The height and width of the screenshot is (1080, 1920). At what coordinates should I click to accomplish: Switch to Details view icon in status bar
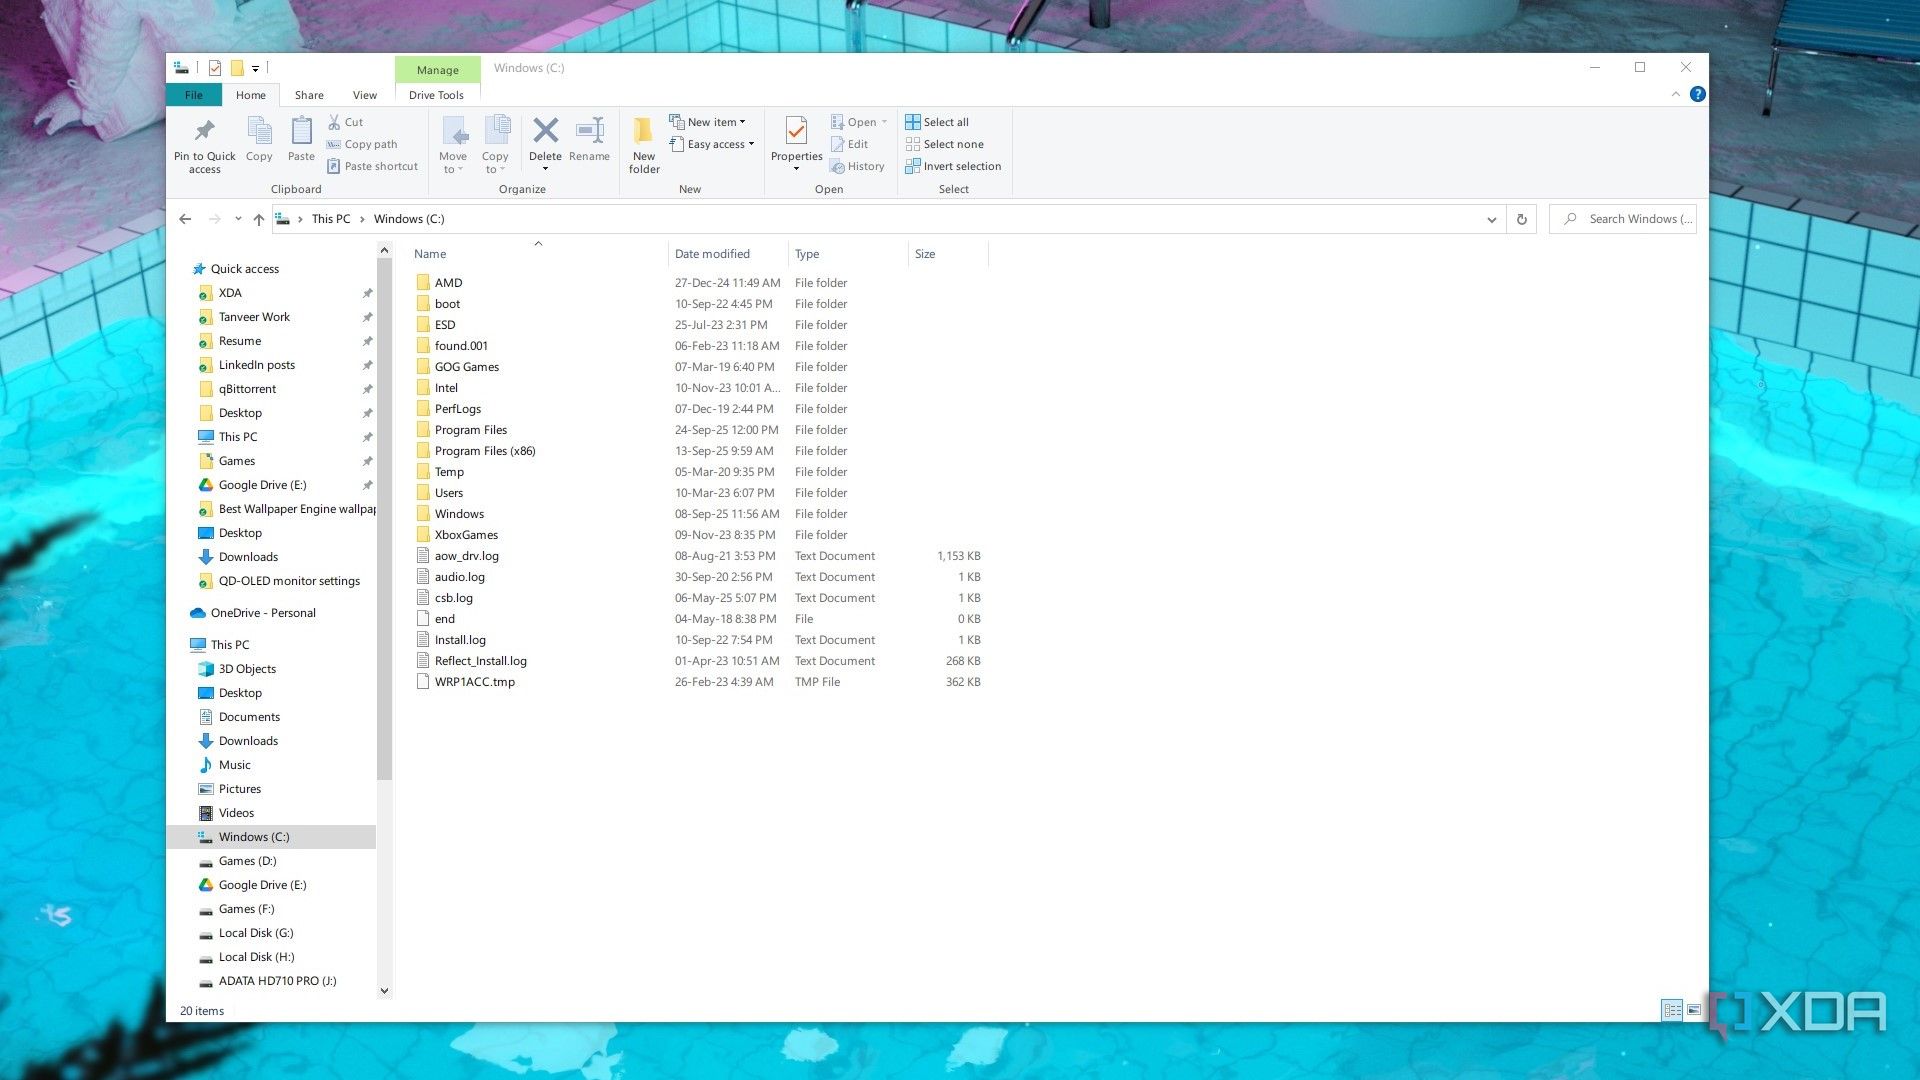pyautogui.click(x=1672, y=1010)
